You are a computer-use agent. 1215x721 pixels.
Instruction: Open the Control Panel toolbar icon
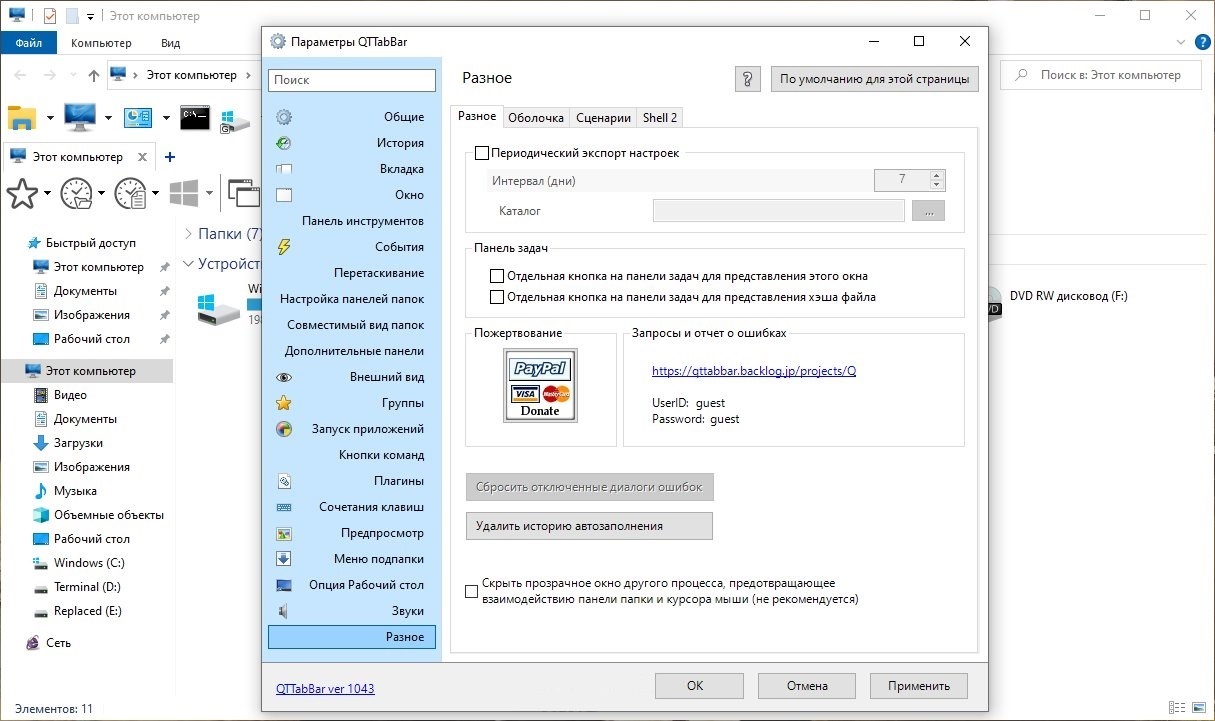click(x=137, y=117)
